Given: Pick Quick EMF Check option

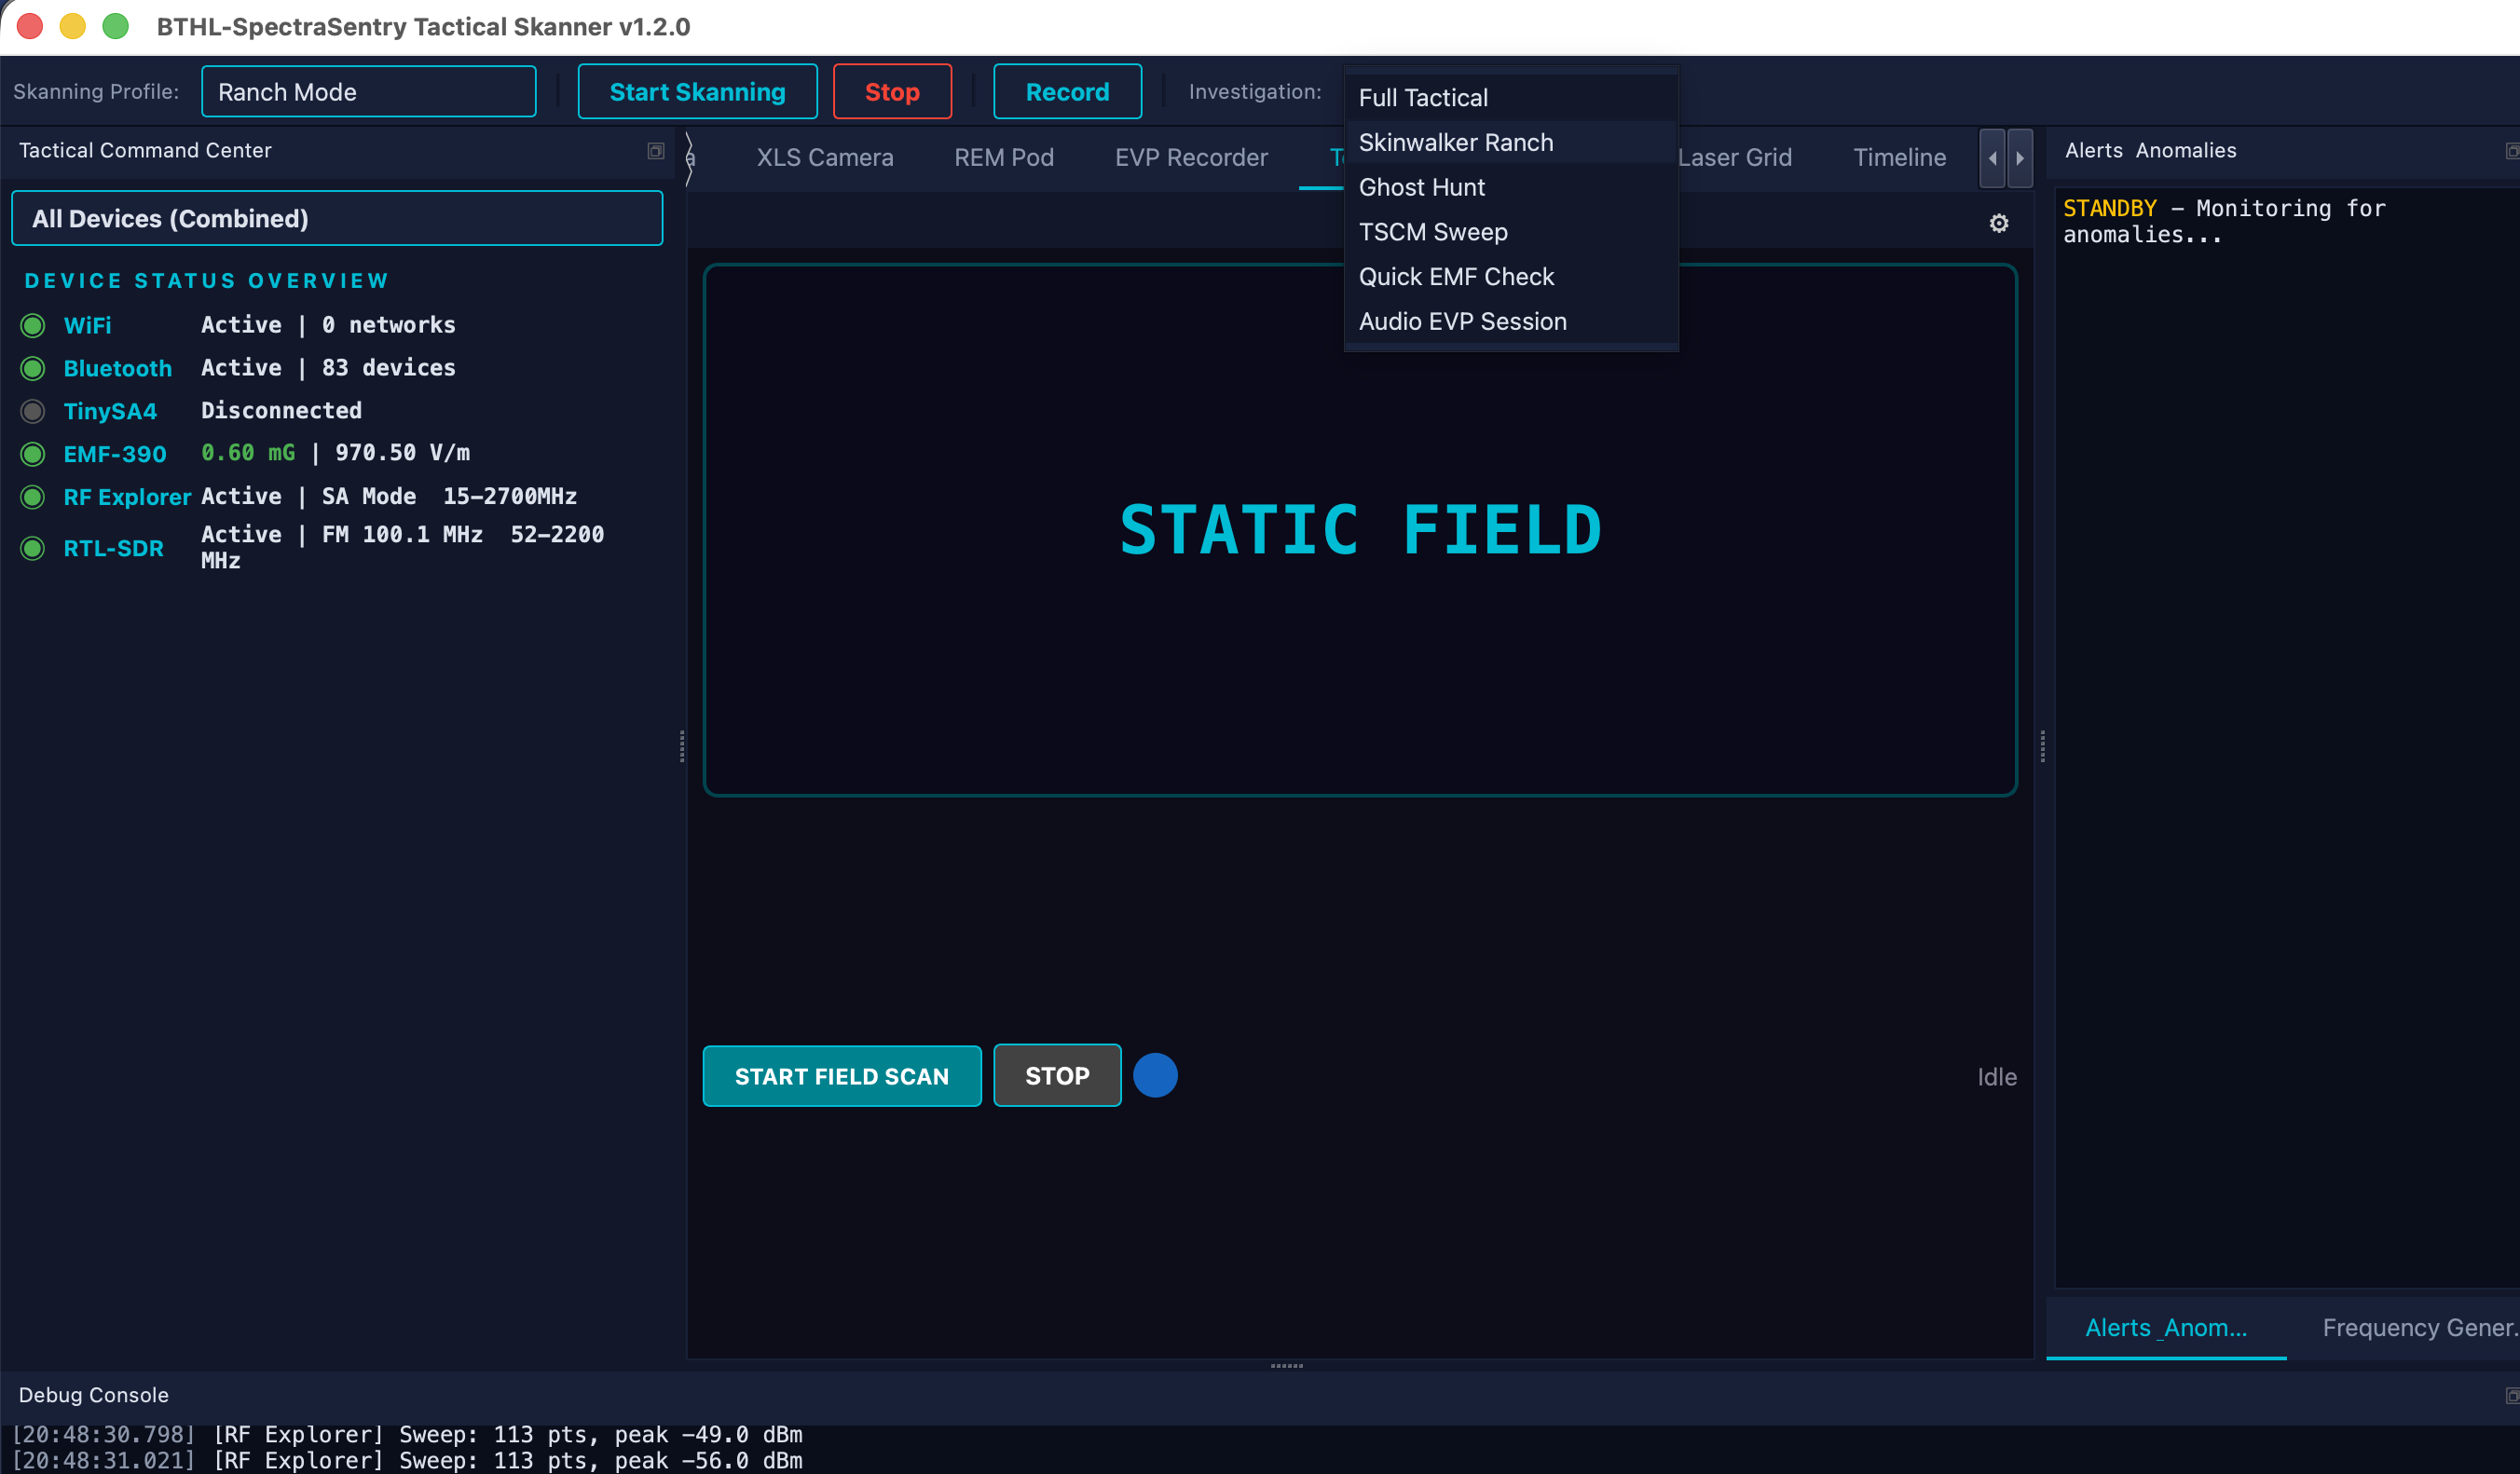Looking at the screenshot, I should click(1511, 277).
